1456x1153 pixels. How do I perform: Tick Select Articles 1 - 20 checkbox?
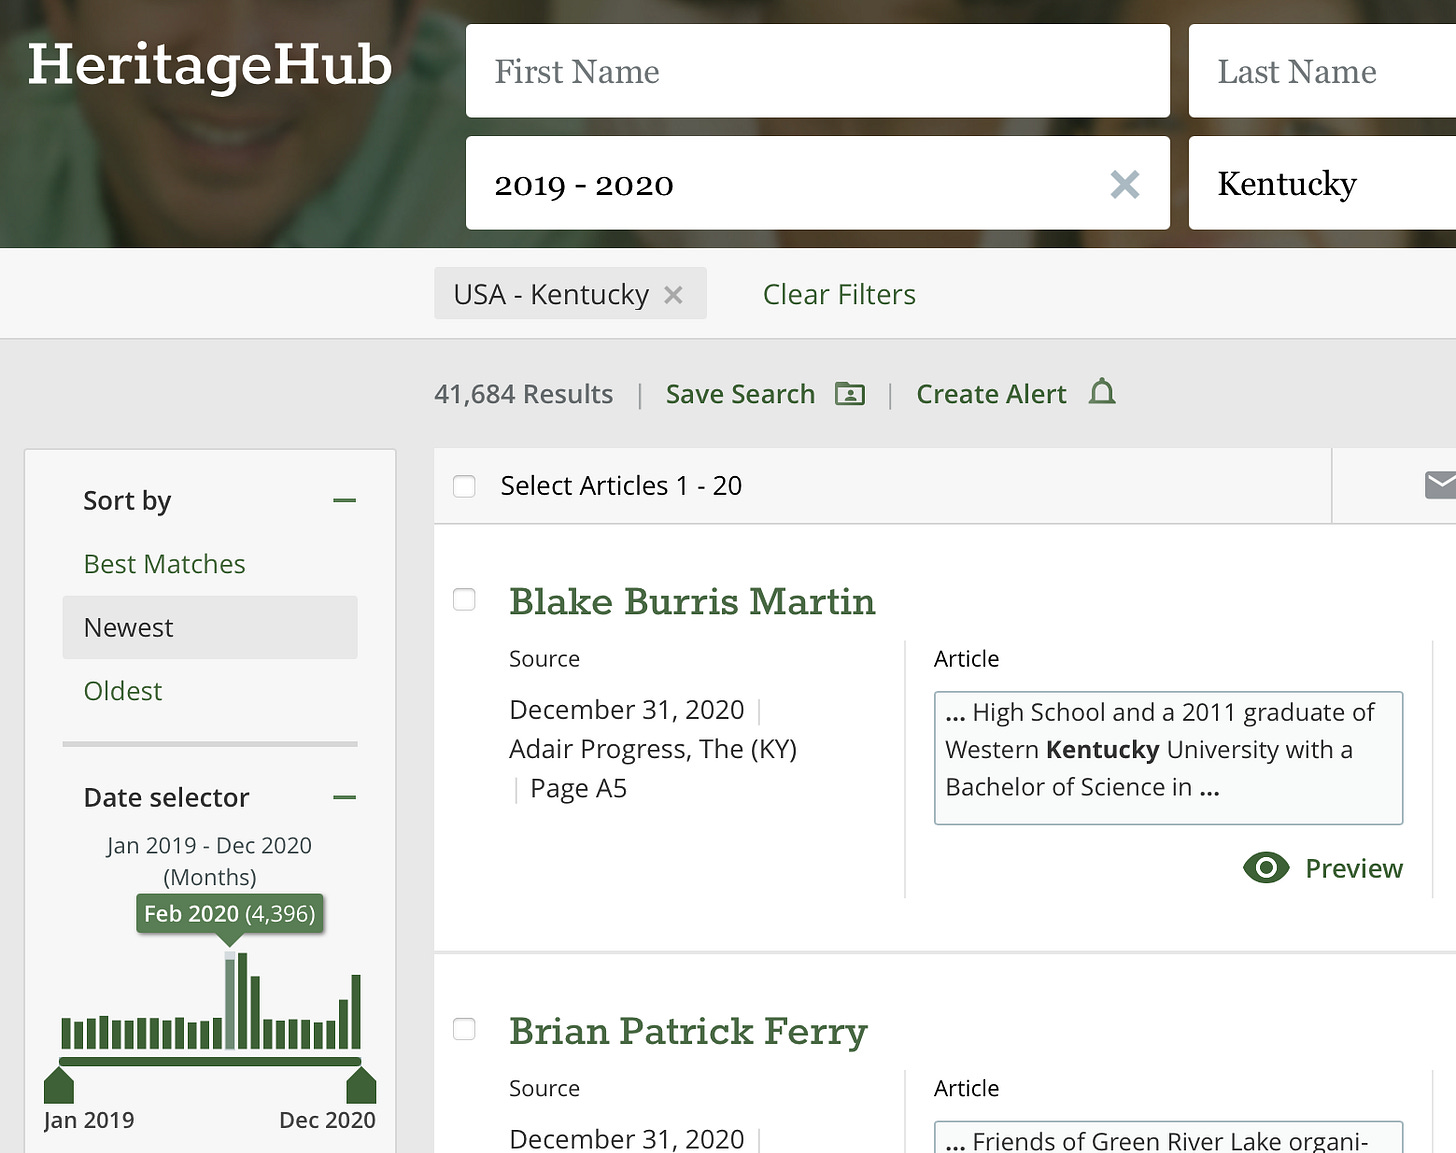(x=464, y=486)
